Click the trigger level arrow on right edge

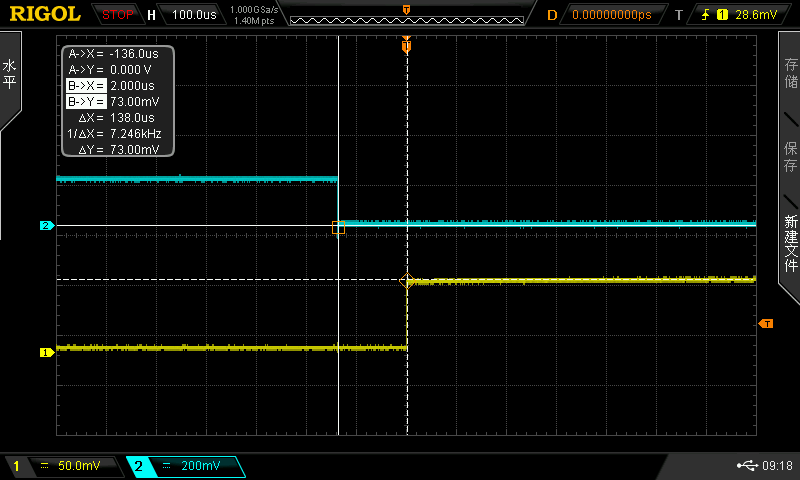[x=766, y=324]
